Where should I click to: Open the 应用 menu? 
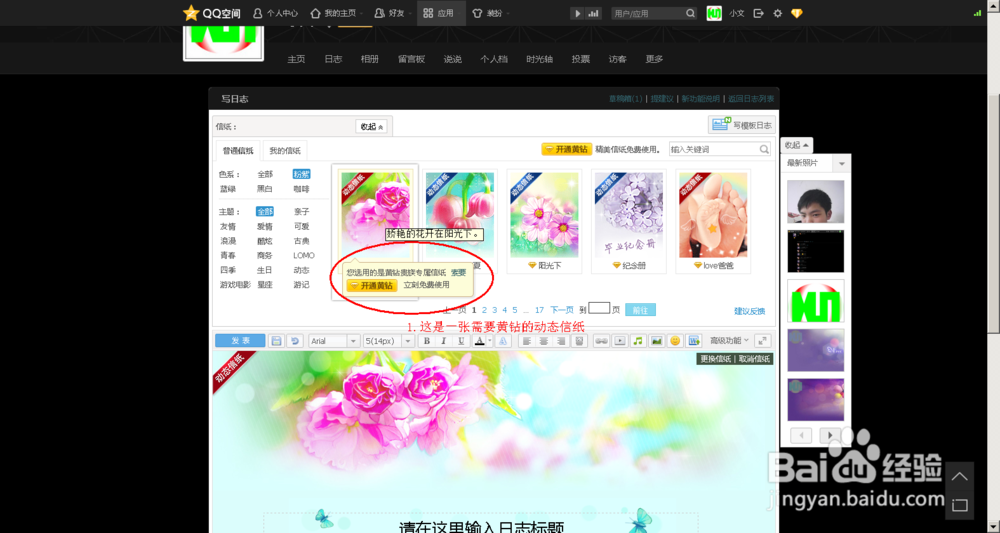pyautogui.click(x=441, y=13)
